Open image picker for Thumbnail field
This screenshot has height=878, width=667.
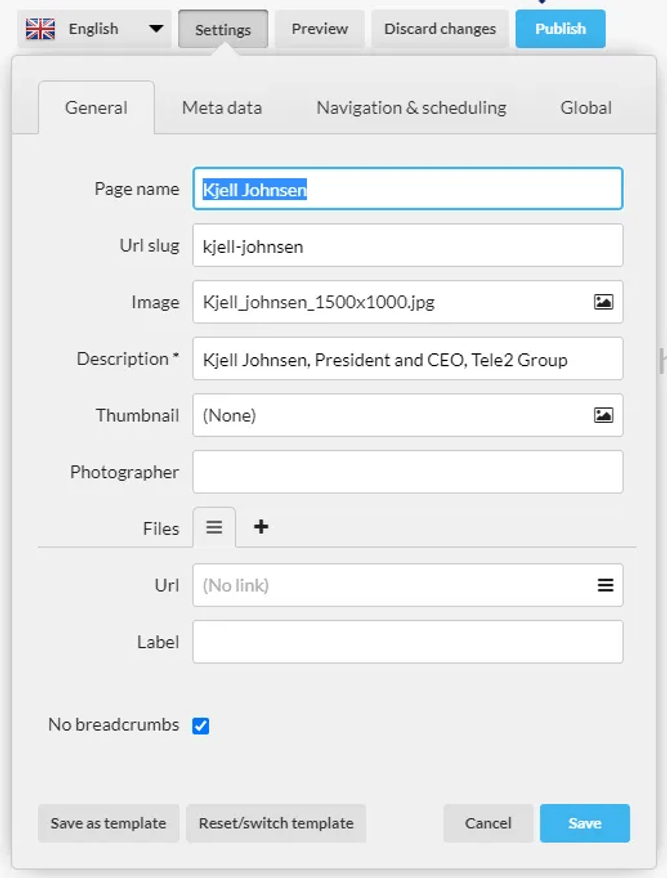pos(603,415)
